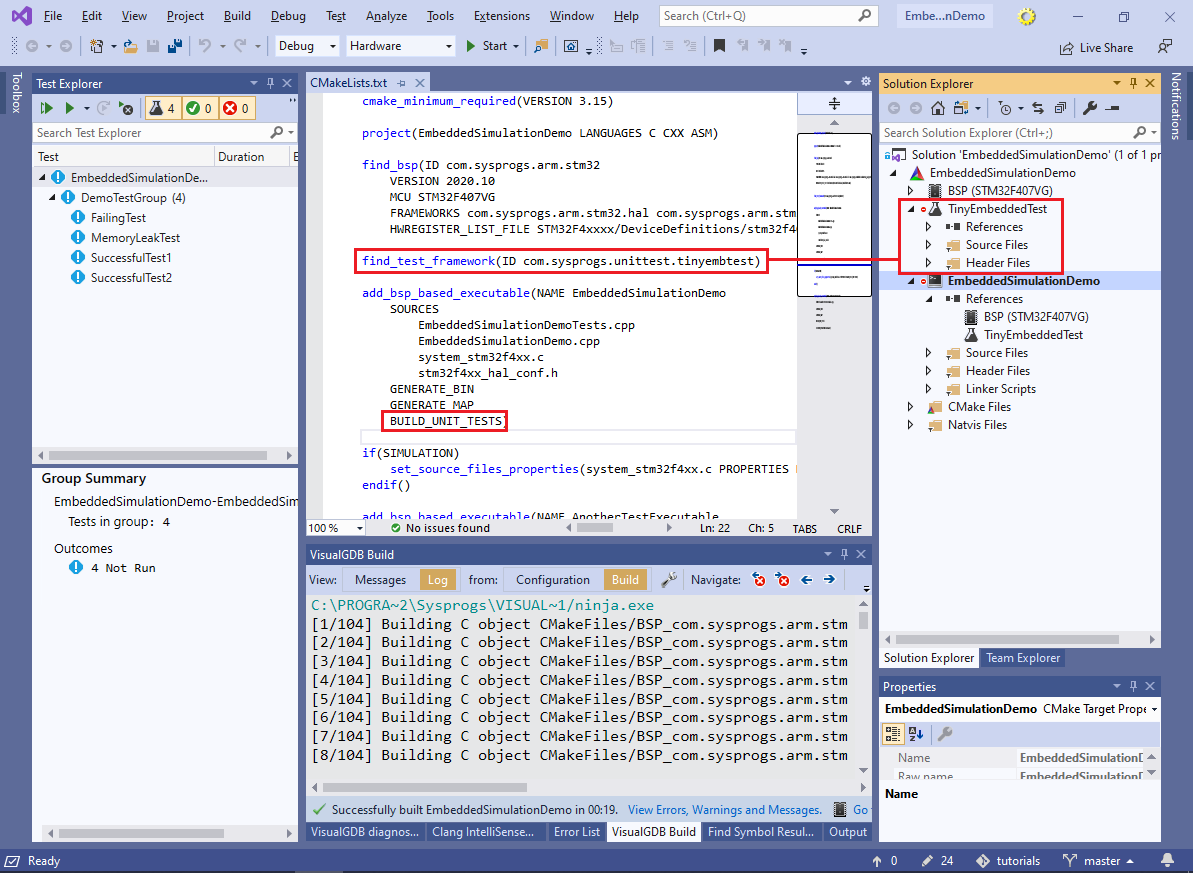Click Home icon in Solution Explorer toolbar
Screen dimensions: 1193x873
[938, 108]
